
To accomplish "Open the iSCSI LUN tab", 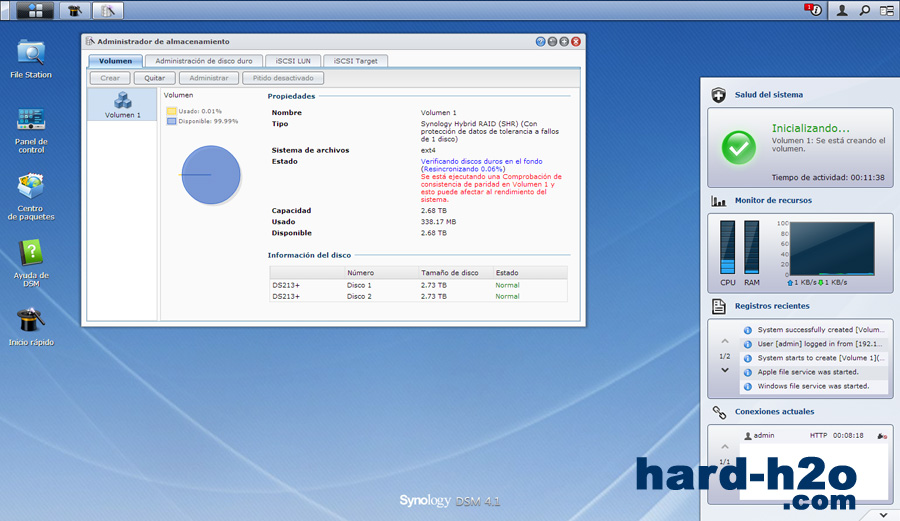I will click(x=293, y=61).
